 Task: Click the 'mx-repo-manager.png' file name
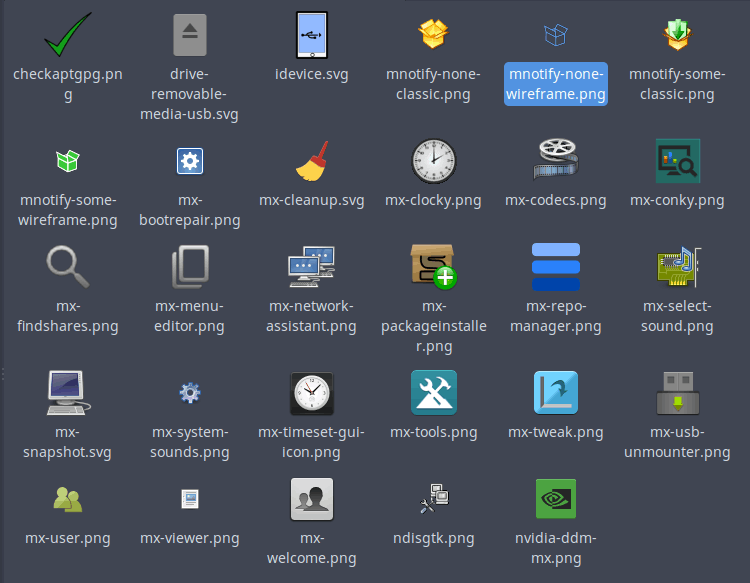(x=556, y=316)
